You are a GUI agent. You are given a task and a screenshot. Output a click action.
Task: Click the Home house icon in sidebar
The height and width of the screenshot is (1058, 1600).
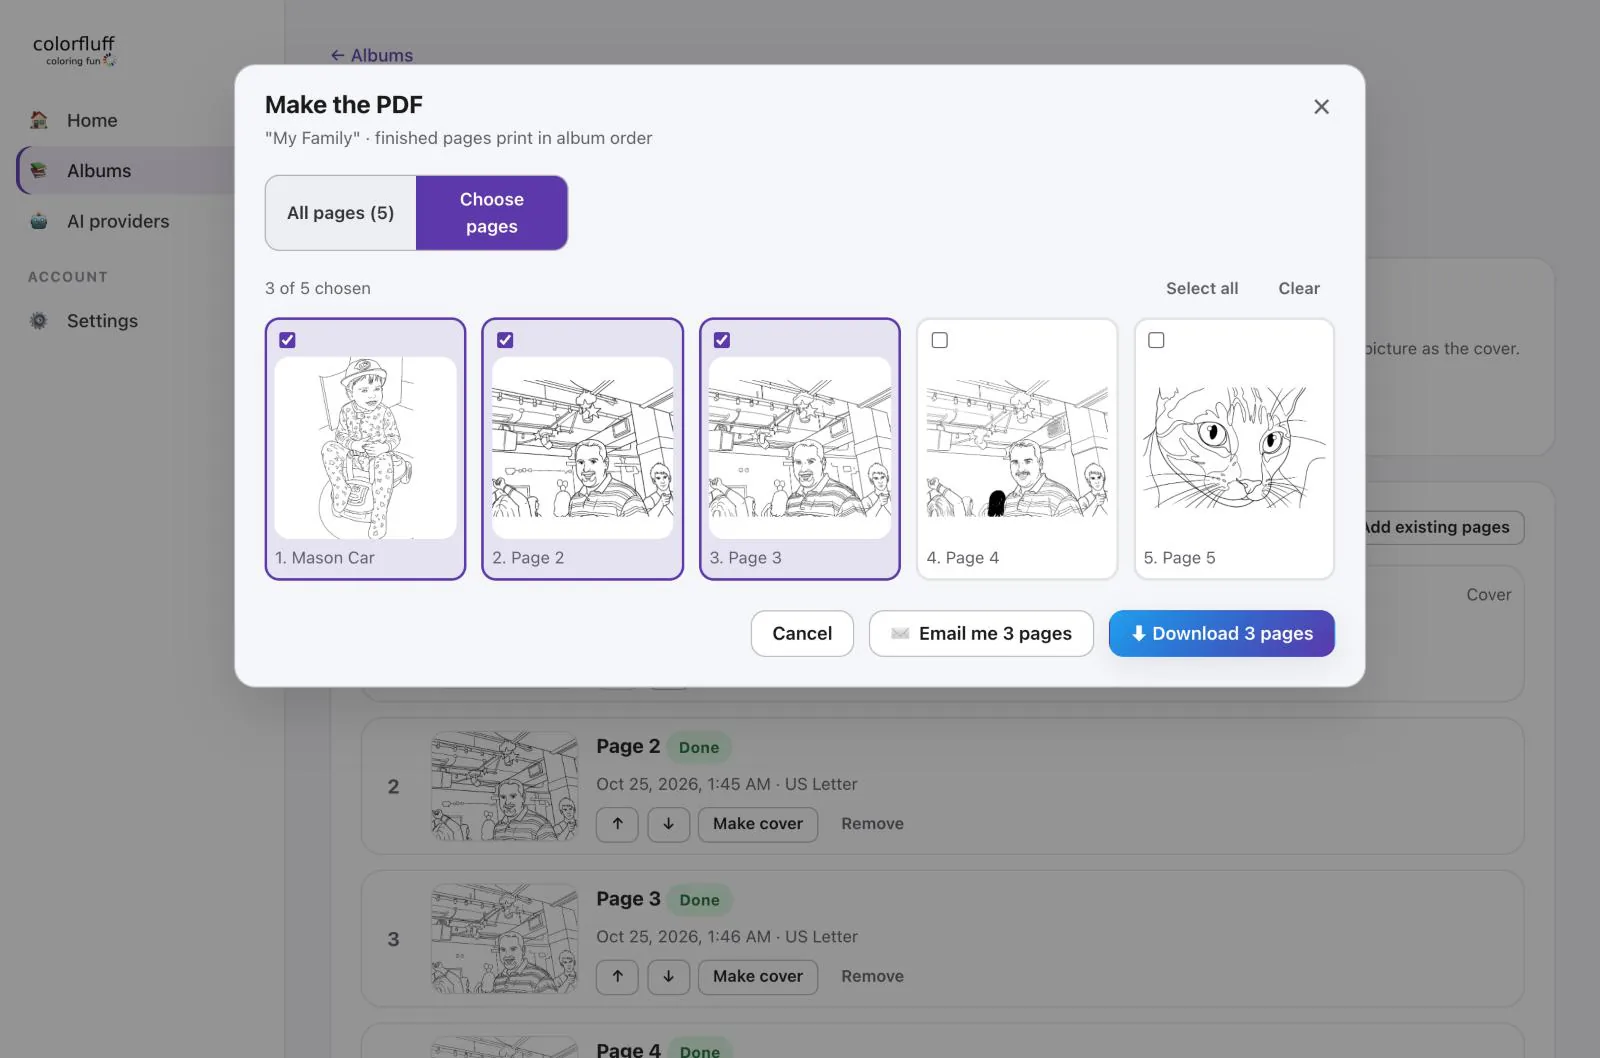(x=39, y=120)
